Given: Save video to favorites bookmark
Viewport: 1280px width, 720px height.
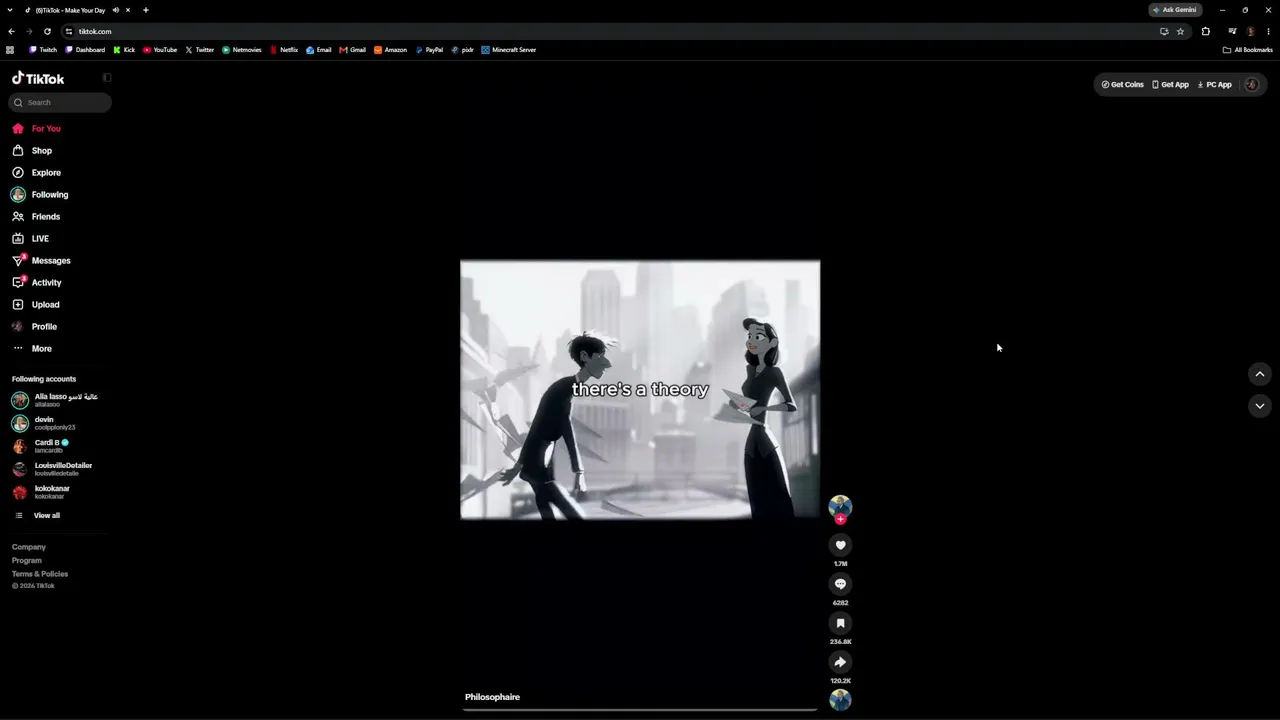Looking at the screenshot, I should pos(840,623).
